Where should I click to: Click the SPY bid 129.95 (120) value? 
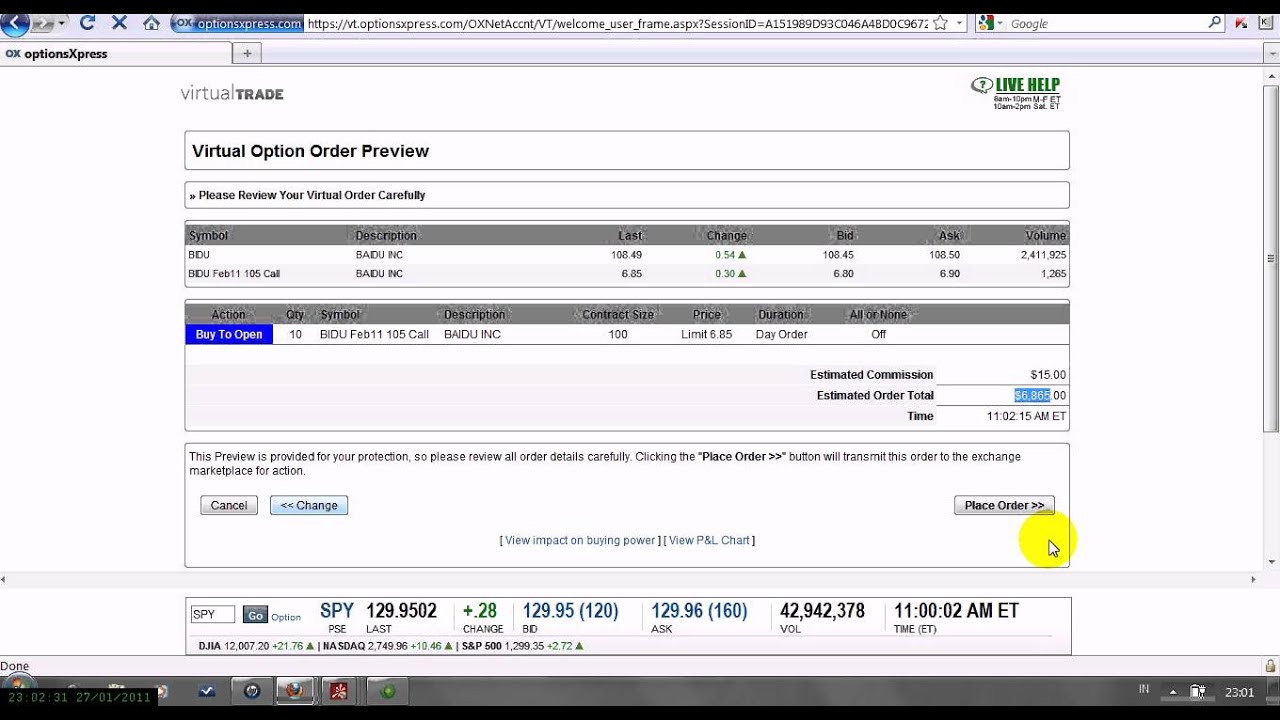[570, 611]
